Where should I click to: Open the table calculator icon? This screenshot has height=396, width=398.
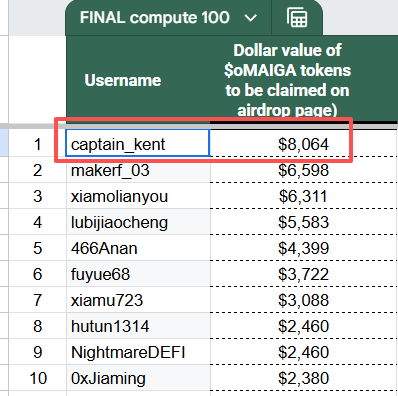click(x=297, y=17)
